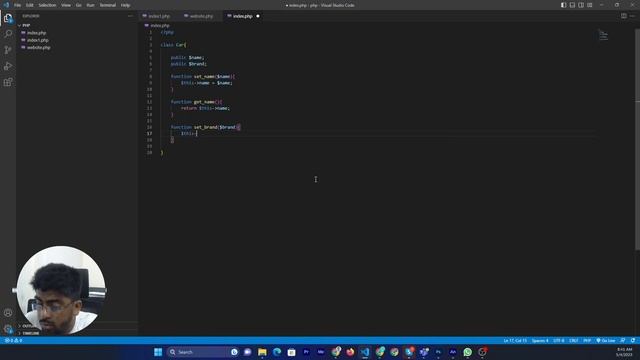Open the Explorer view in activity bar
The height and width of the screenshot is (360, 640).
point(8,18)
